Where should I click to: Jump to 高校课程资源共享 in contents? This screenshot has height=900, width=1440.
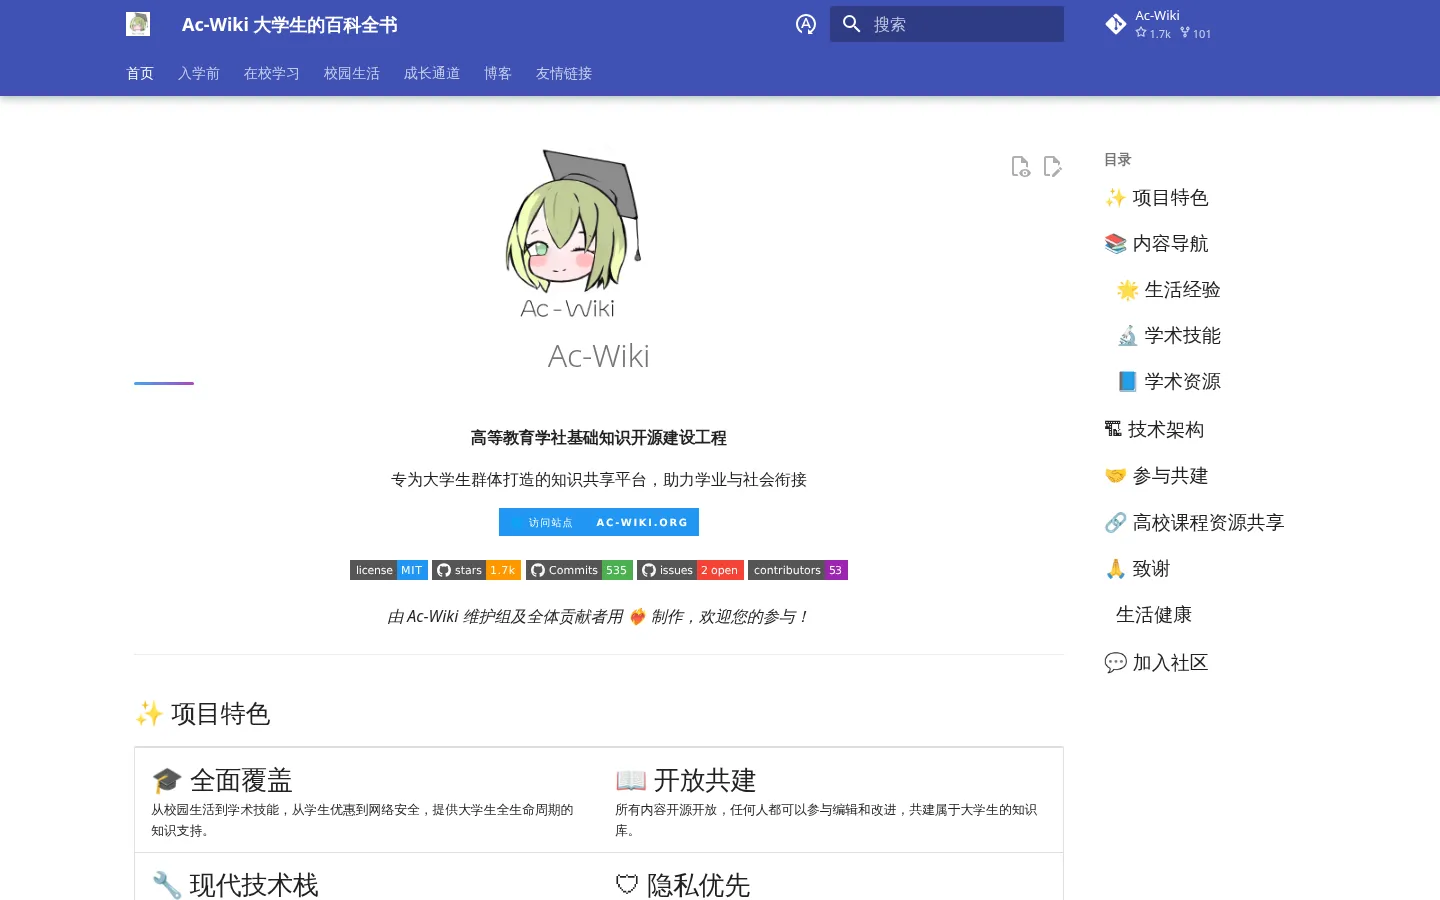click(1194, 523)
